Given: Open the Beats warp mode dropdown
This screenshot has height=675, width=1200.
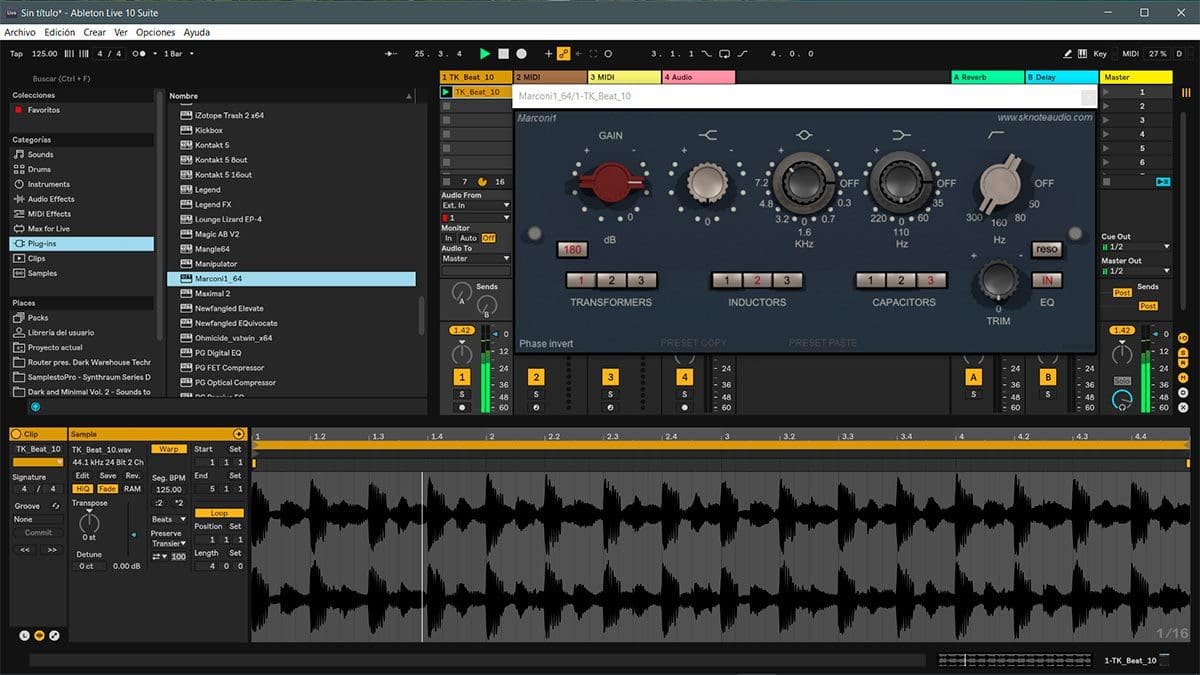Looking at the screenshot, I should tap(169, 520).
